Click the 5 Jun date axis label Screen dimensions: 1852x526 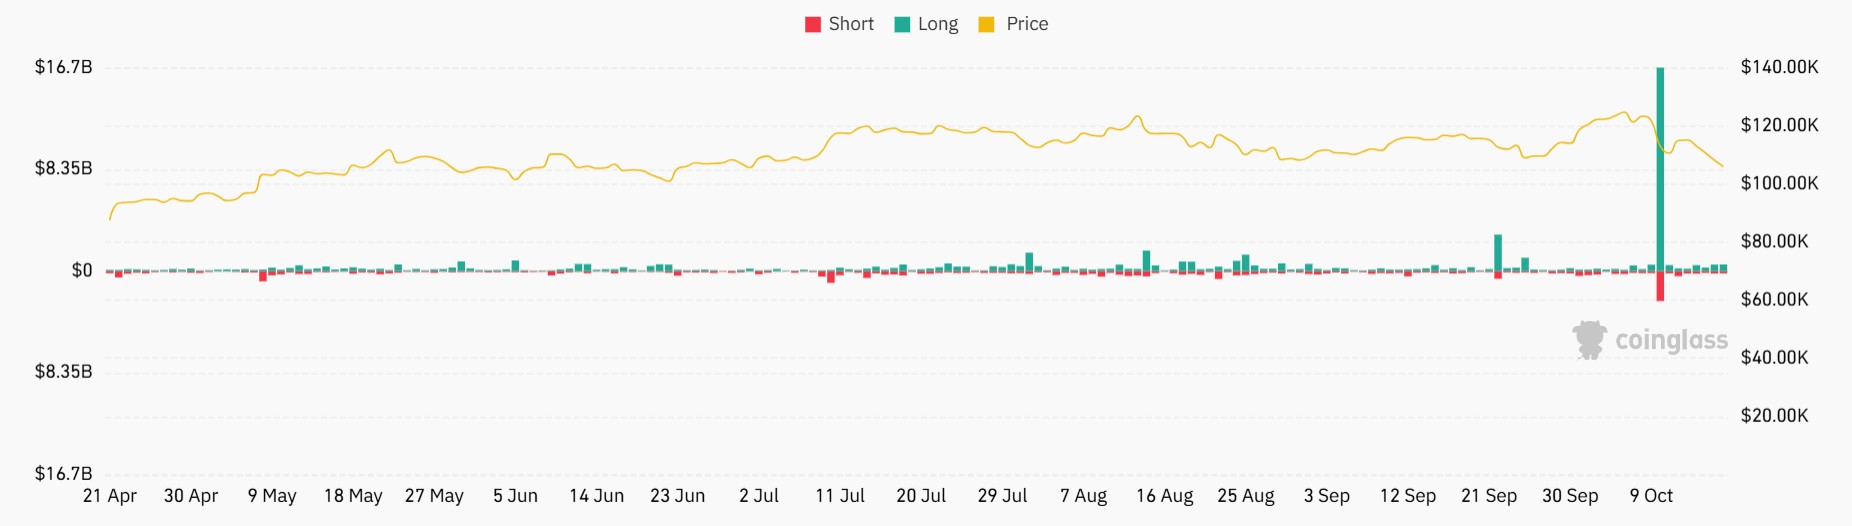(515, 496)
